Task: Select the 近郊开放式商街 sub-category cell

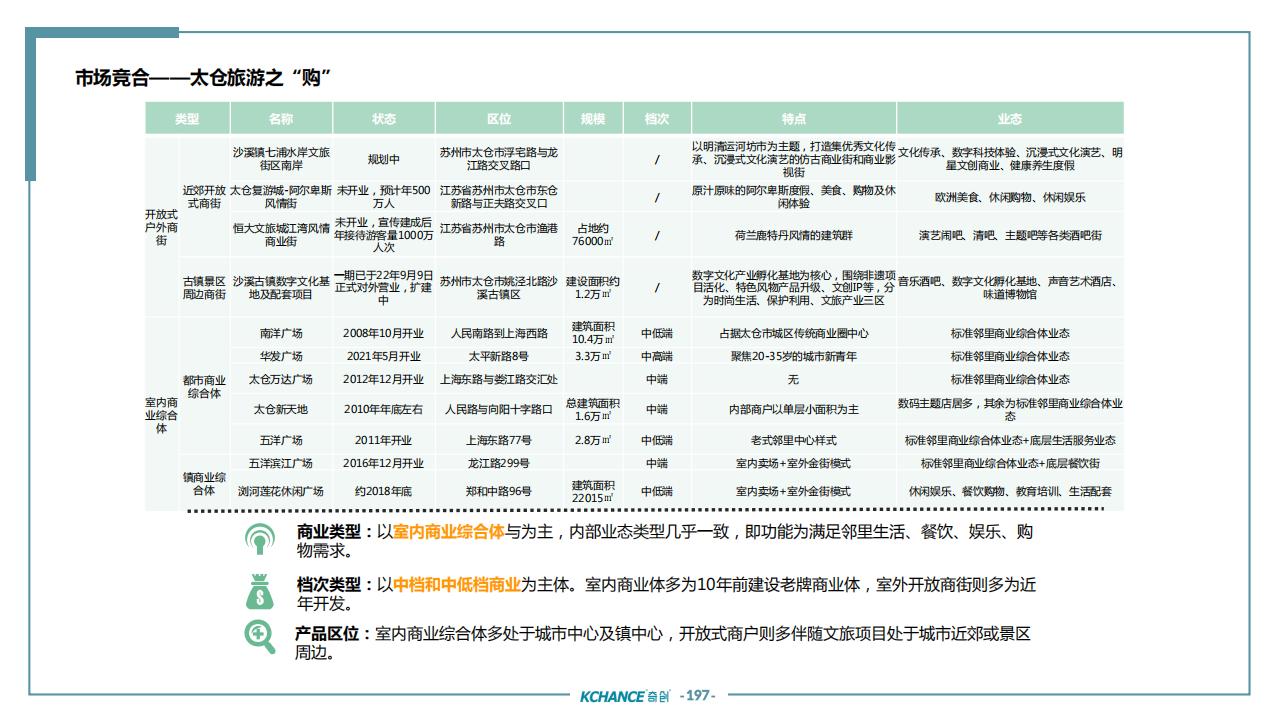Action: tap(204, 196)
